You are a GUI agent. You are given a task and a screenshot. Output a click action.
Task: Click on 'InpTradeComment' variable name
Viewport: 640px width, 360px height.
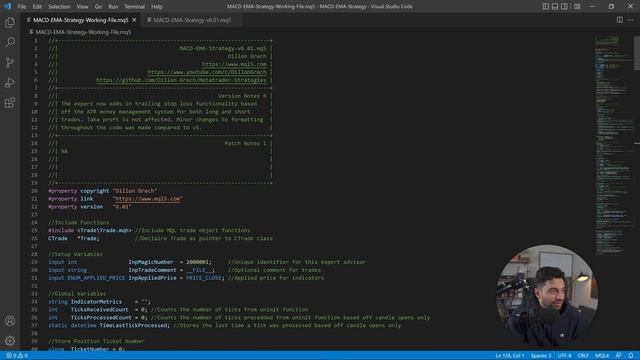click(153, 270)
